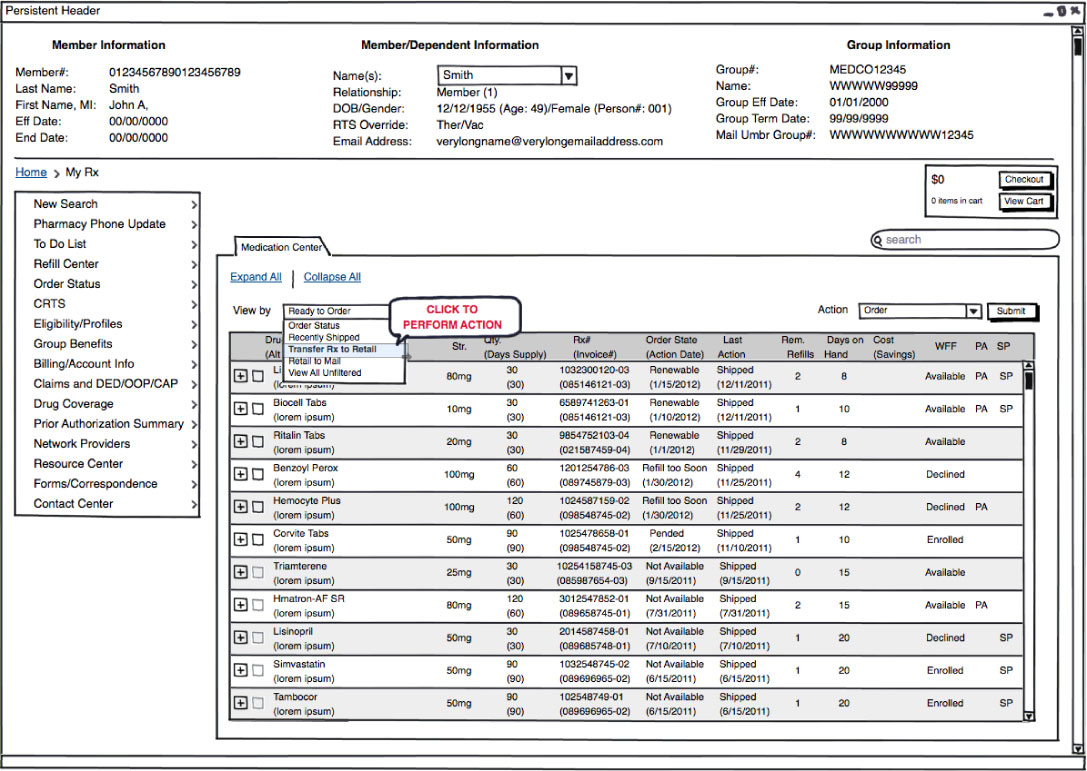Click the Pended order state cell
Image resolution: width=1087 pixels, height=771 pixels.
tap(667, 534)
